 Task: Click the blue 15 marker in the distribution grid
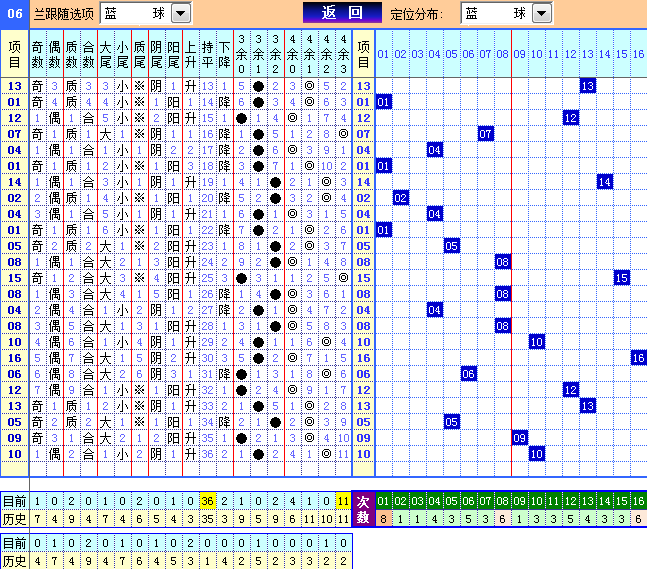621,278
